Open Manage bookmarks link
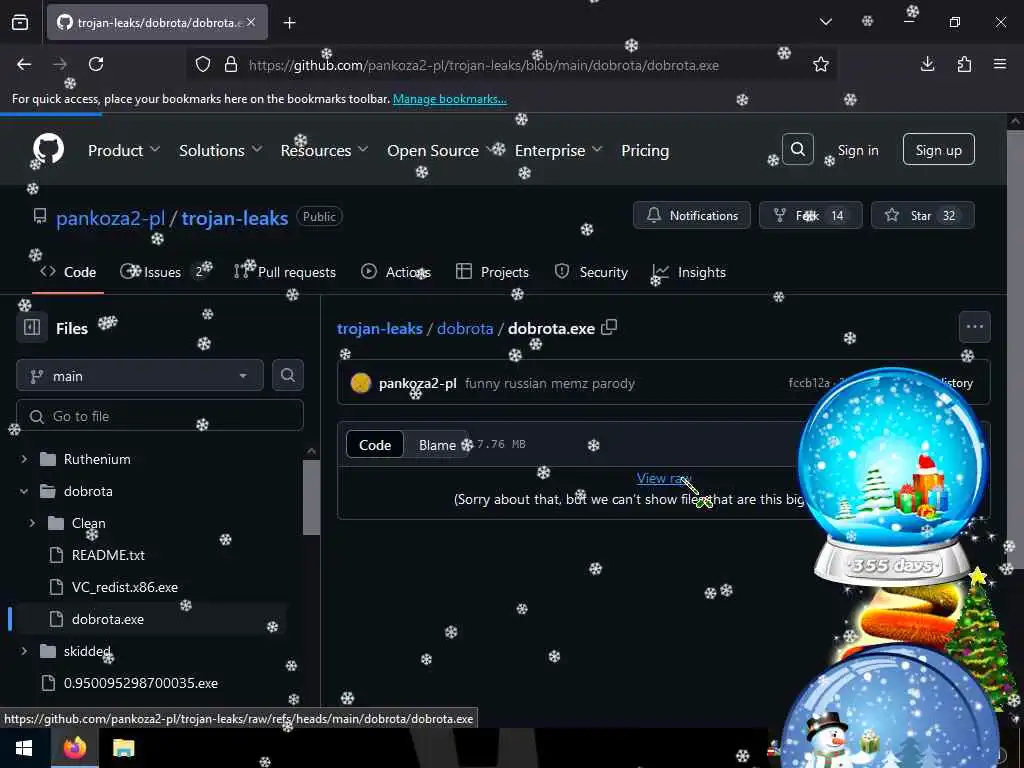The image size is (1024, 768). pyautogui.click(x=449, y=99)
